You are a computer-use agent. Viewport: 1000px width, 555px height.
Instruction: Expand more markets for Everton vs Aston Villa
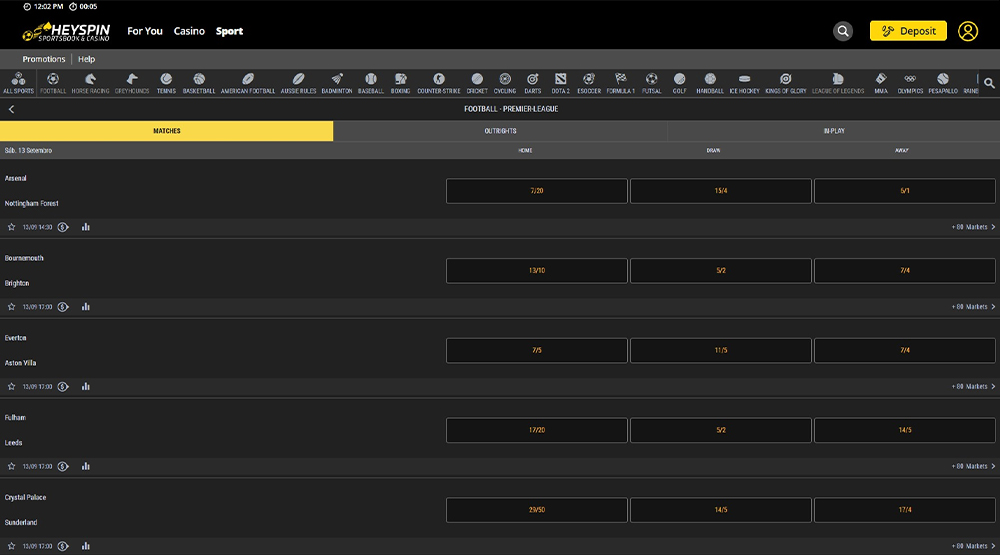pyautogui.click(x=972, y=387)
